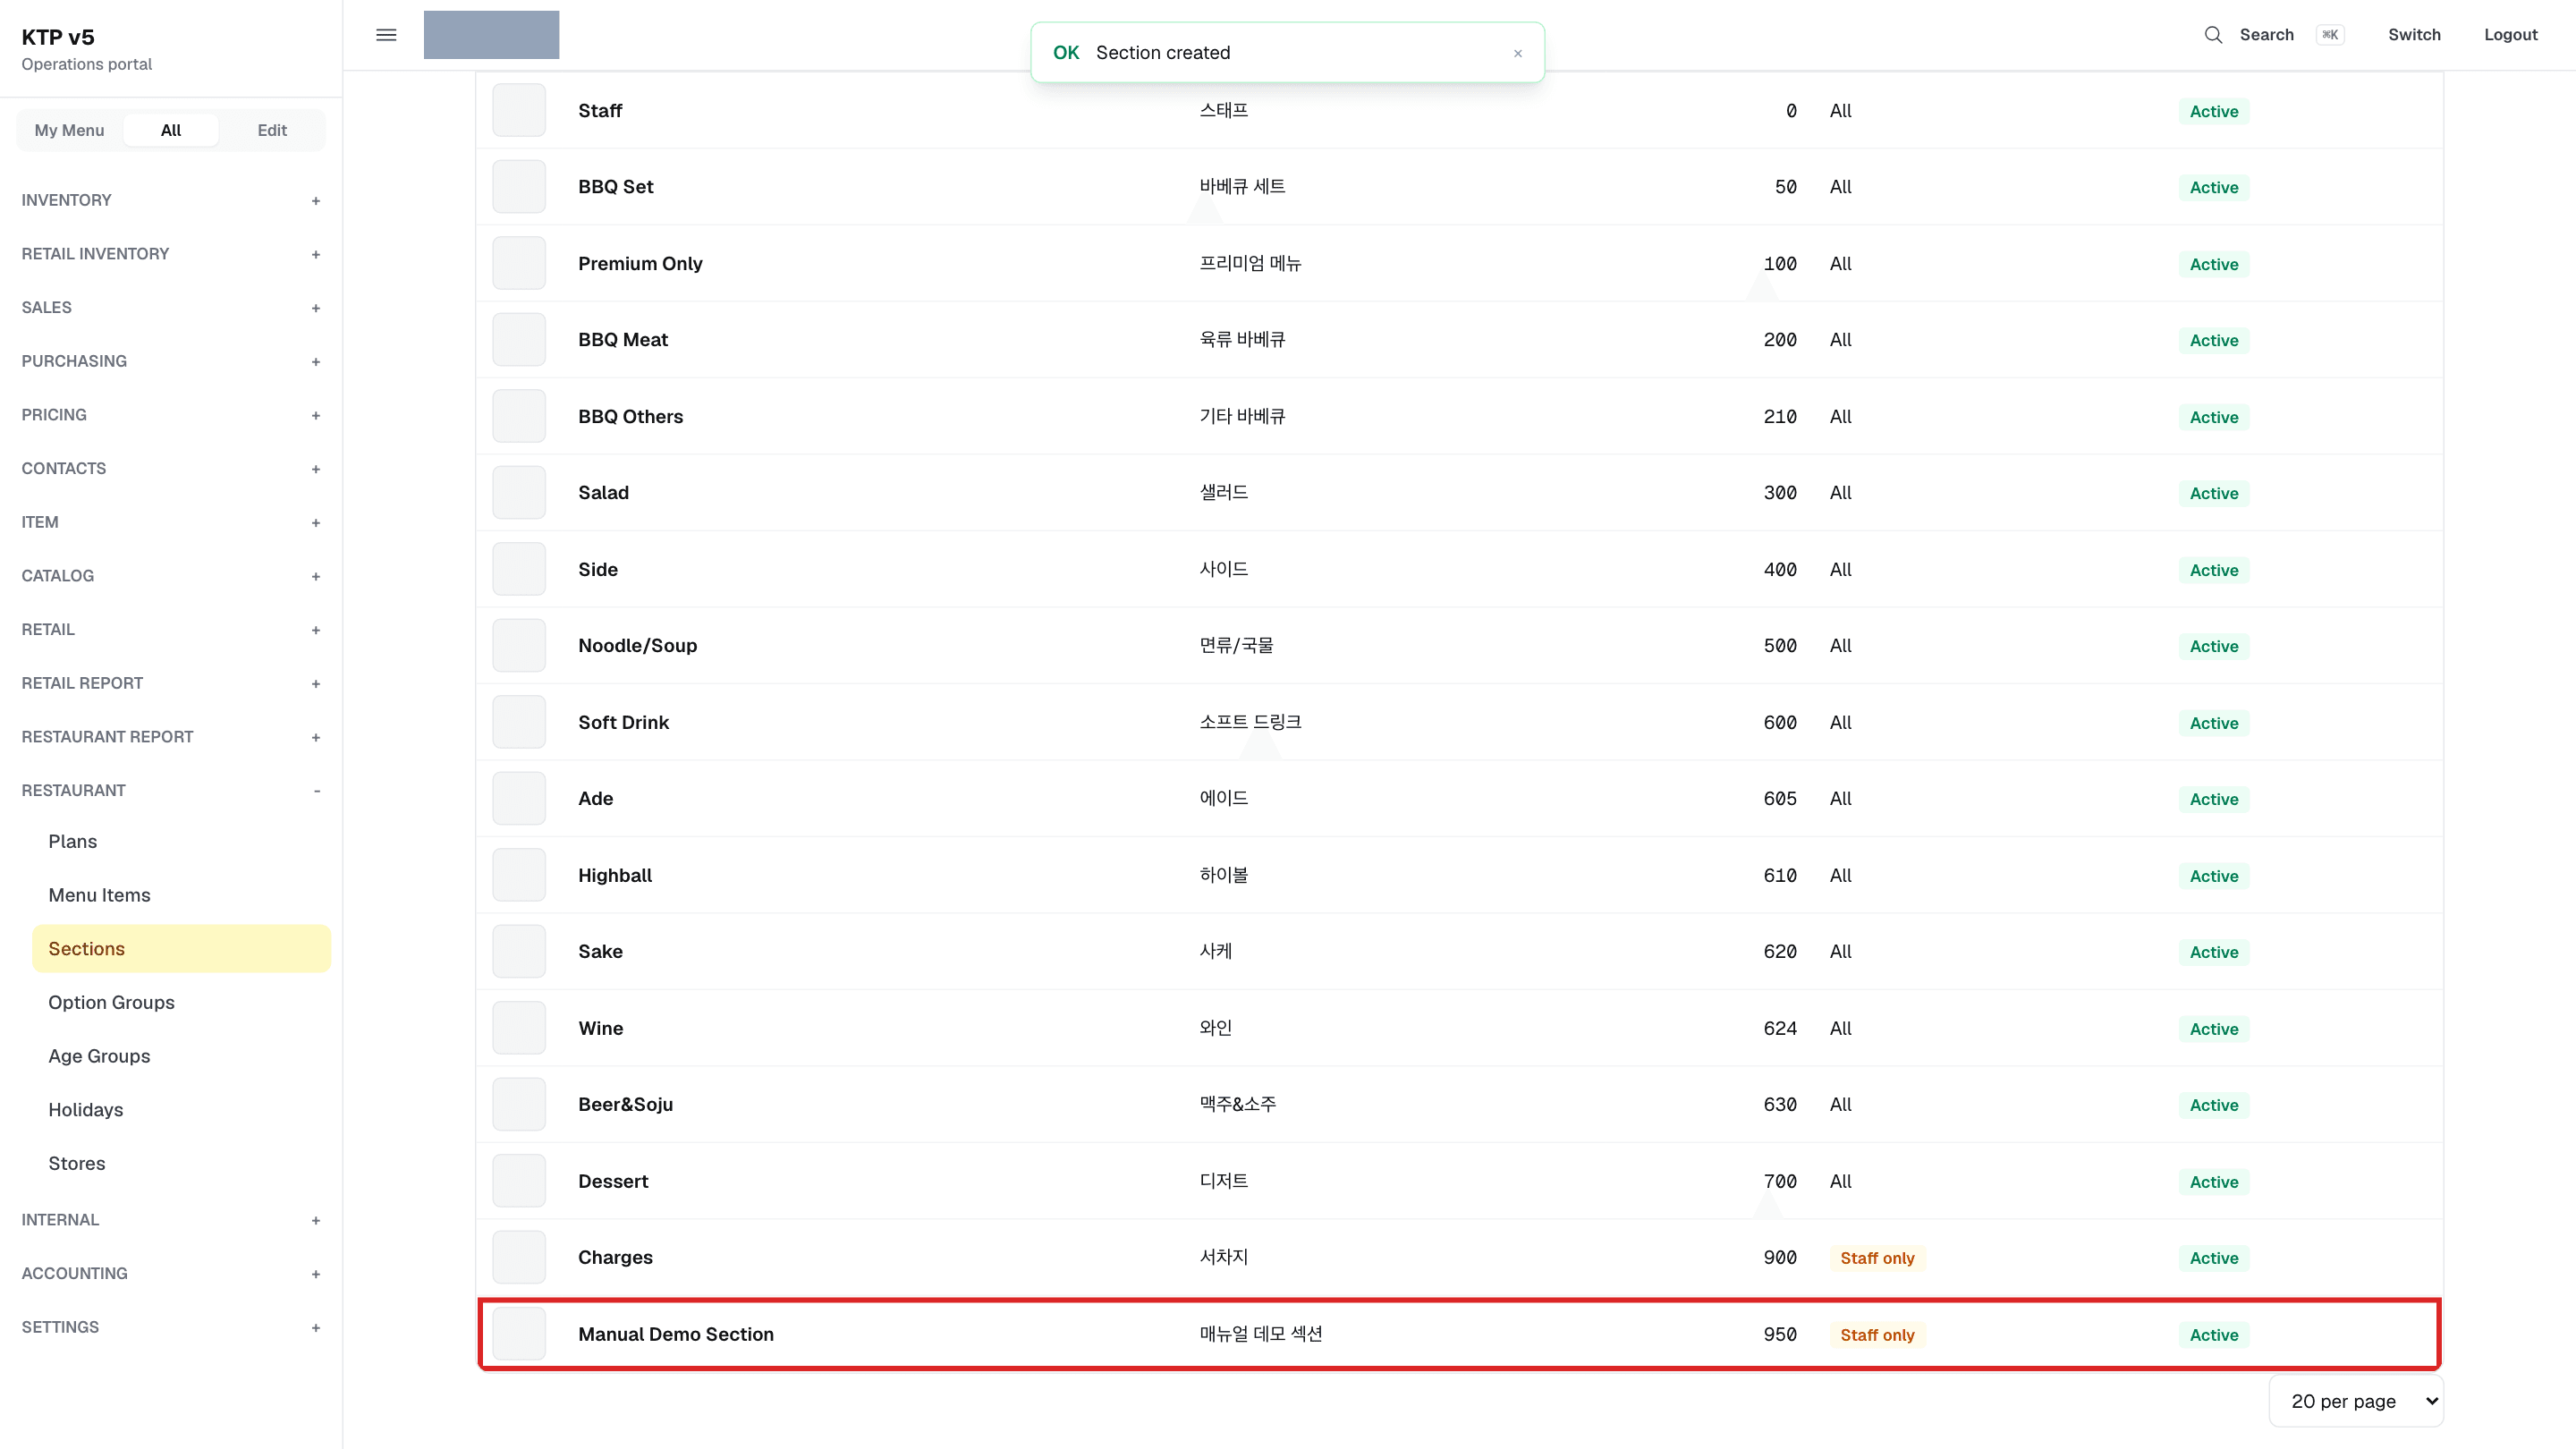Open the Age Groups page
2576x1449 pixels.
pos(181,1056)
